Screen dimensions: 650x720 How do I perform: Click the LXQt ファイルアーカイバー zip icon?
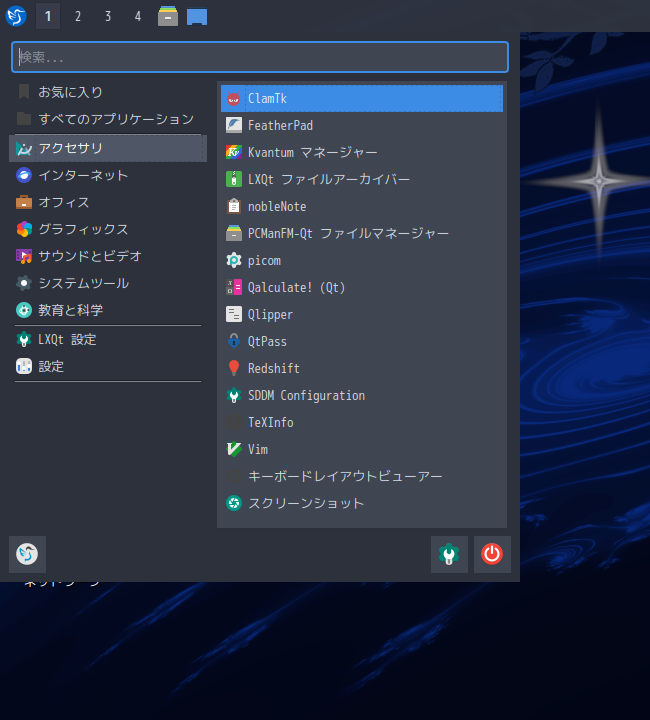234,180
